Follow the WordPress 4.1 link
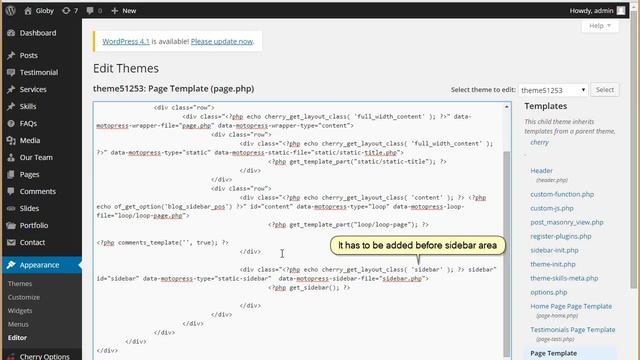Viewport: 640px width, 360px height. [x=126, y=41]
